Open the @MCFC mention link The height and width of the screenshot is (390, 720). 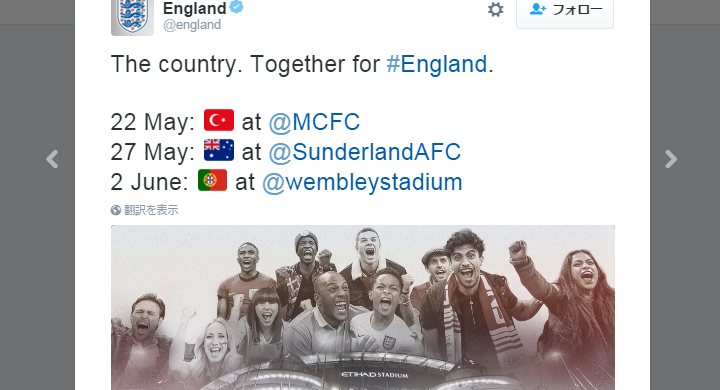click(314, 122)
